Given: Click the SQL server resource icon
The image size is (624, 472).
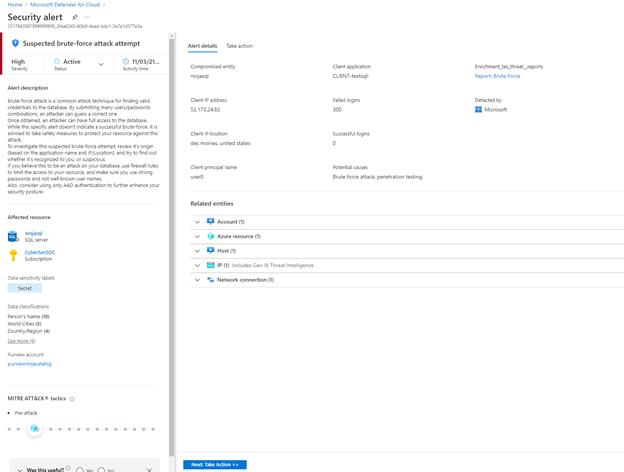Looking at the screenshot, I should click(x=13, y=236).
